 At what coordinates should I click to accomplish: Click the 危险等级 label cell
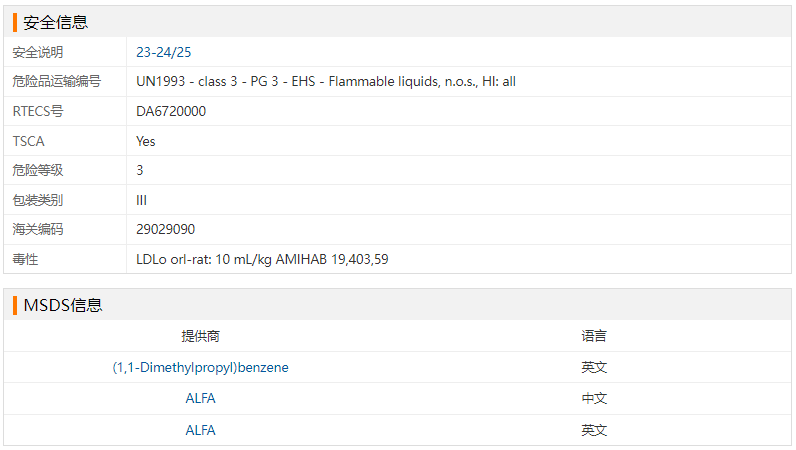(38, 170)
